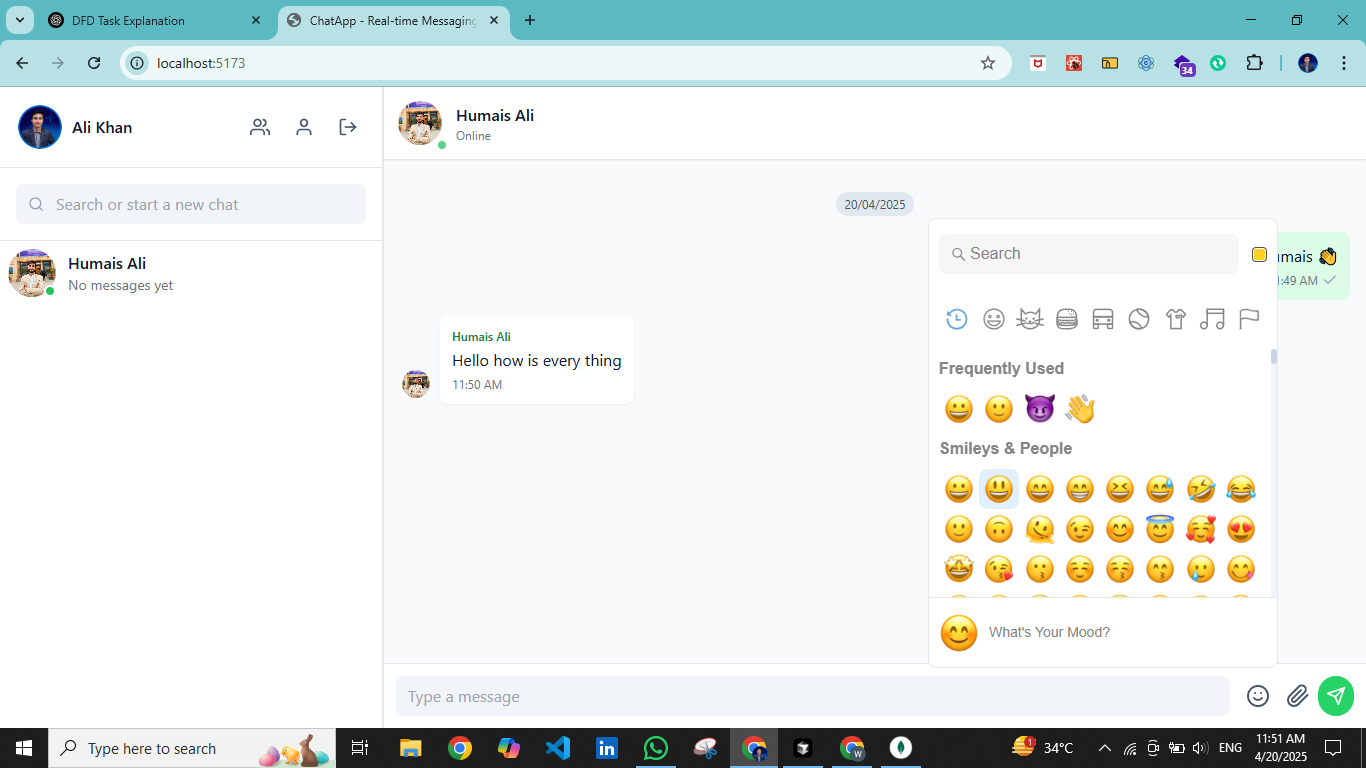Open the Chrome profile menu
The image size is (1366, 768).
(x=1307, y=62)
